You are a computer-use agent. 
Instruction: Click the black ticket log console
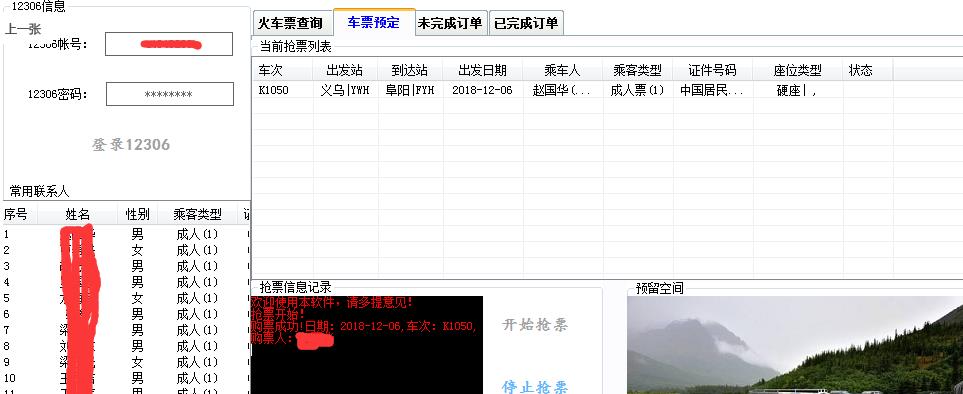(367, 345)
